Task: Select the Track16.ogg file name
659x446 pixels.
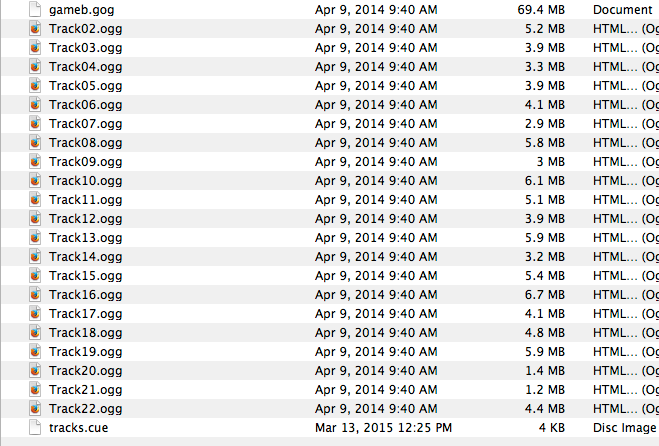Action: [x=85, y=295]
